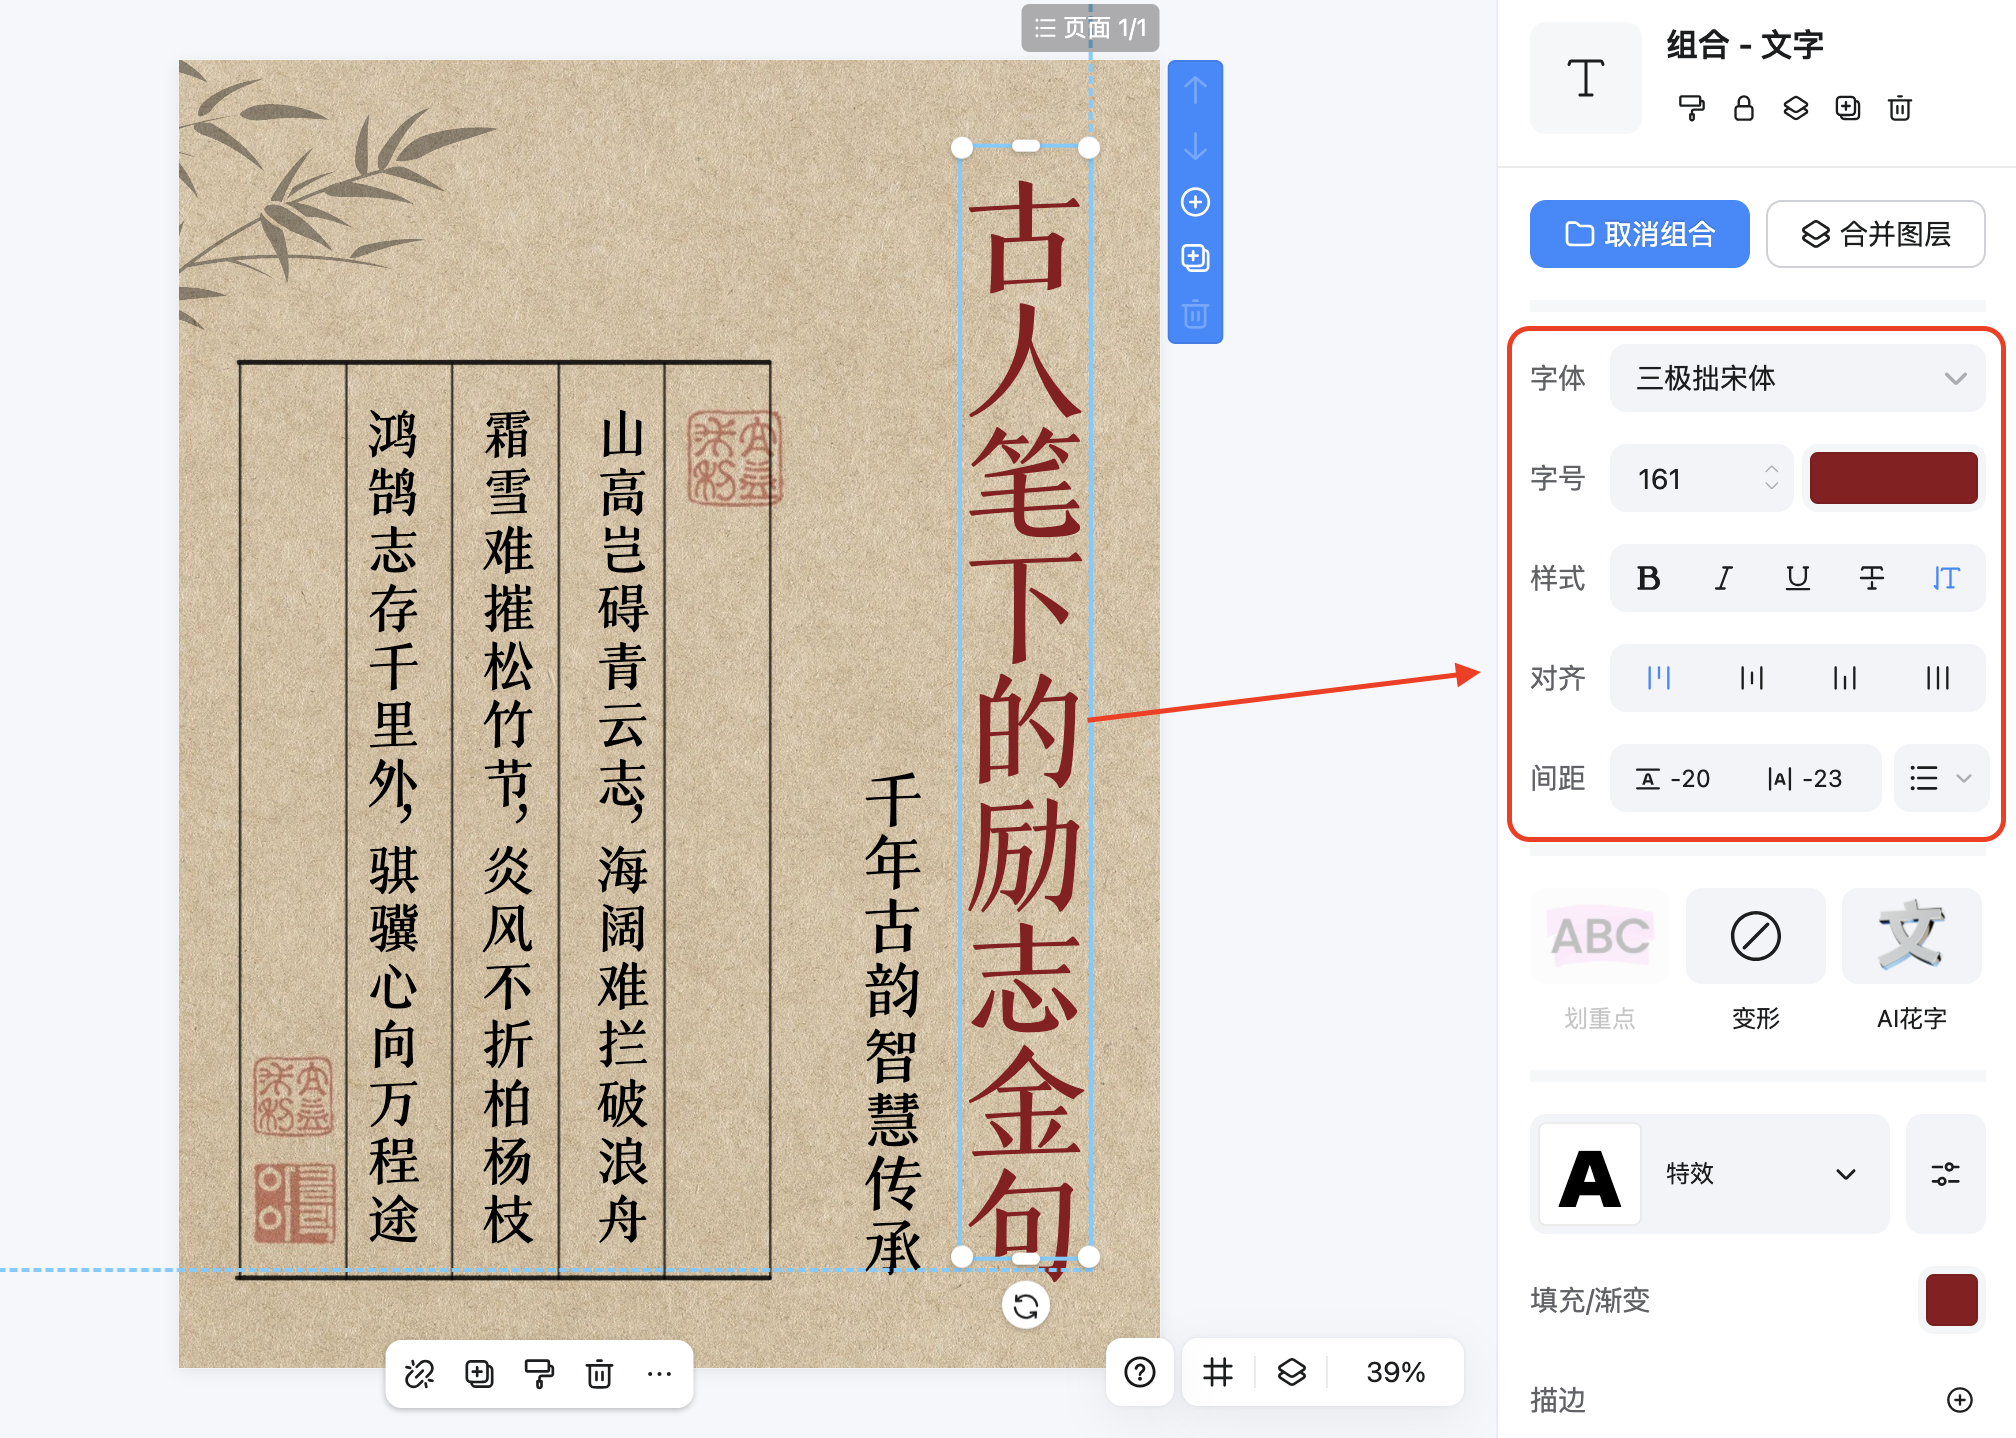Screen dimensions: 2016x1438
Task: Toggle bold formatting
Action: (1648, 578)
